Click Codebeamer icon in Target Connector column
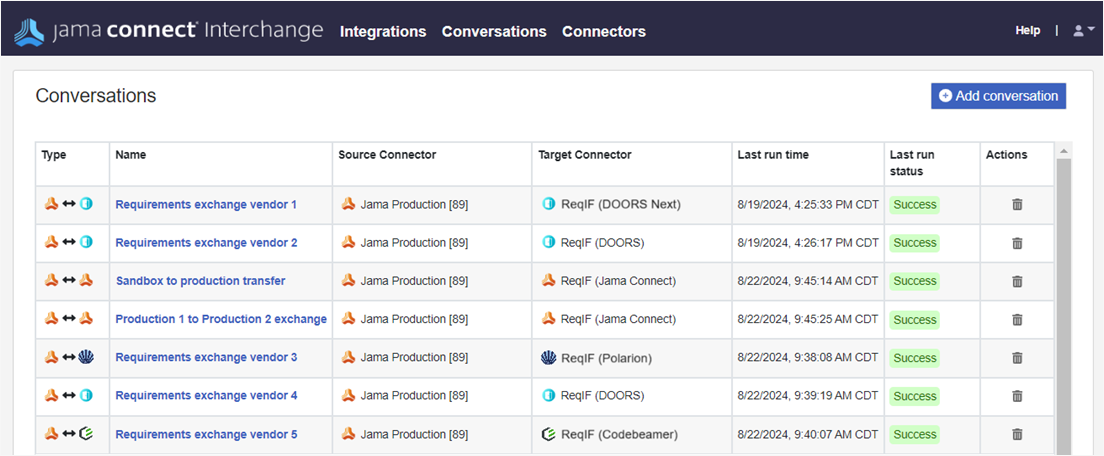1104x456 pixels. point(548,434)
